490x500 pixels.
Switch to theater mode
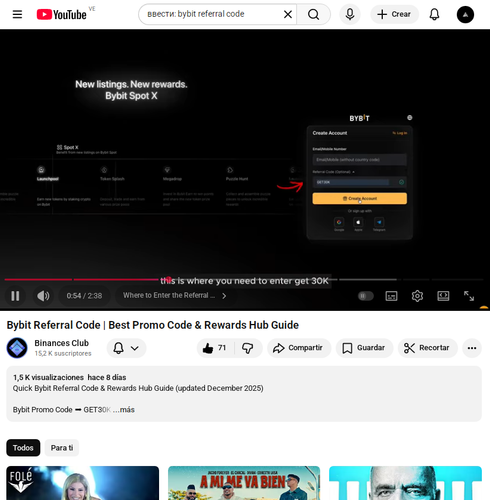click(x=443, y=296)
